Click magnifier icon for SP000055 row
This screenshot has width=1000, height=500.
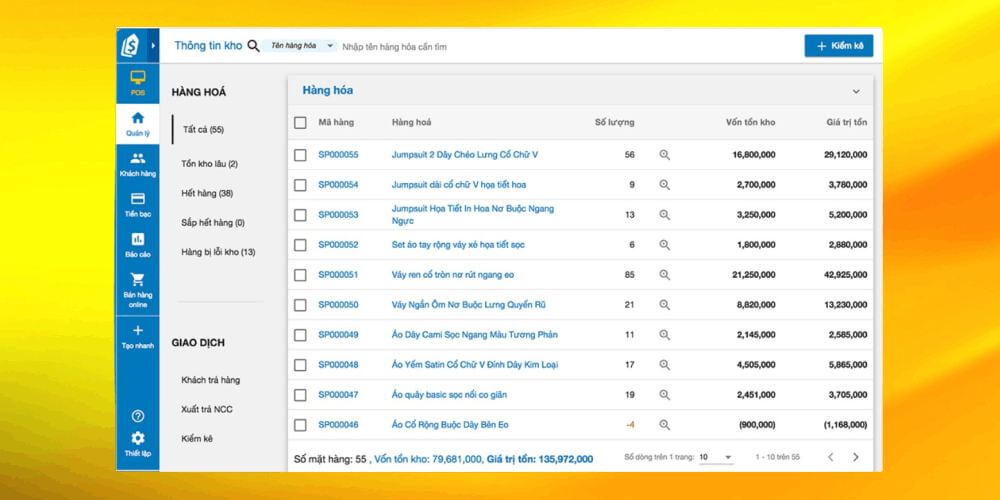point(664,155)
